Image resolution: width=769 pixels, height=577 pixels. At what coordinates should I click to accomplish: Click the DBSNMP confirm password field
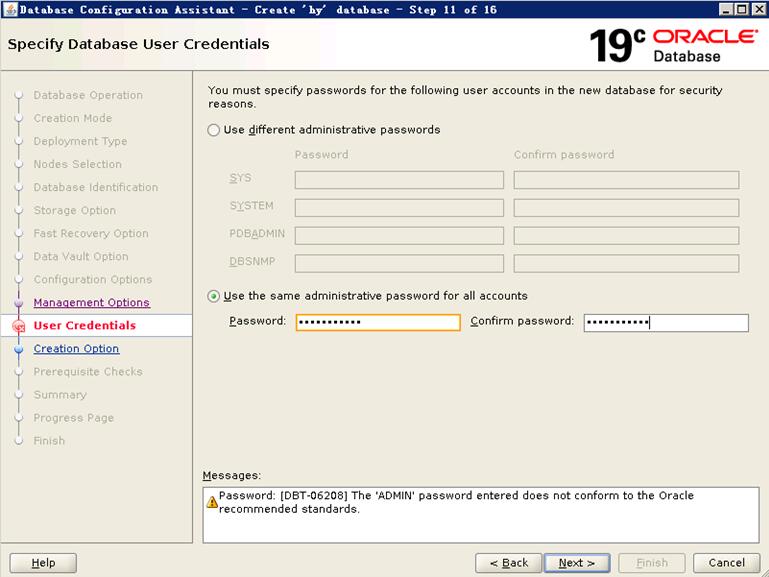pyautogui.click(x=626, y=264)
